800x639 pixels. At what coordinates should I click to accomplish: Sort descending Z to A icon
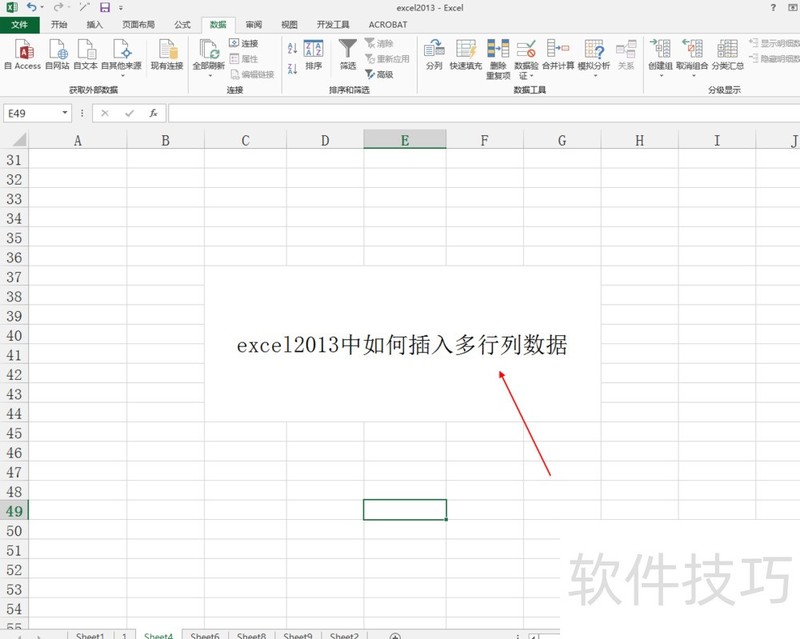pyautogui.click(x=292, y=68)
